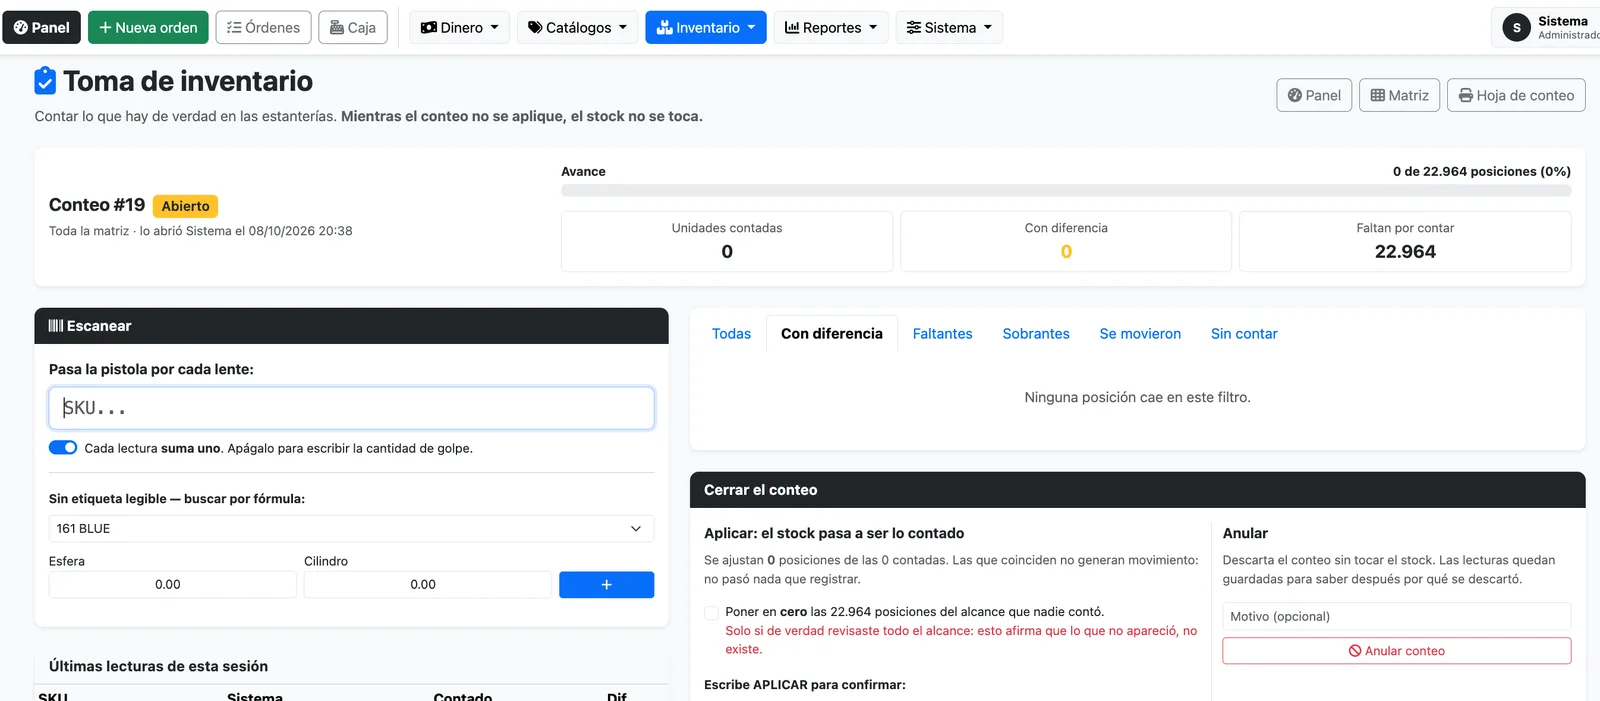Switch to the Se movieron tab

pos(1140,334)
